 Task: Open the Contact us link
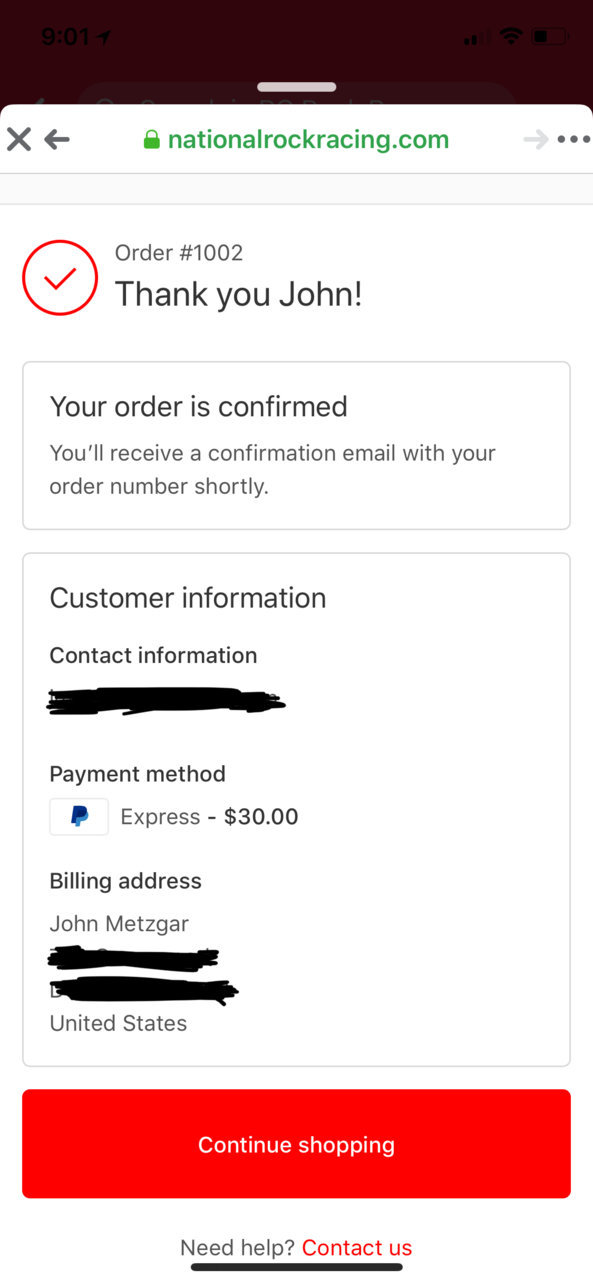pos(357,1247)
